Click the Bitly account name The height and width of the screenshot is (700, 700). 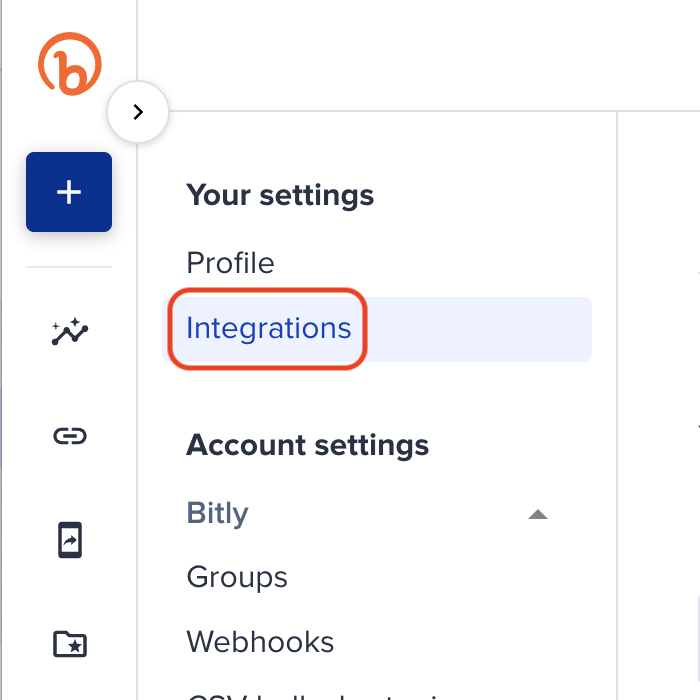(x=217, y=513)
